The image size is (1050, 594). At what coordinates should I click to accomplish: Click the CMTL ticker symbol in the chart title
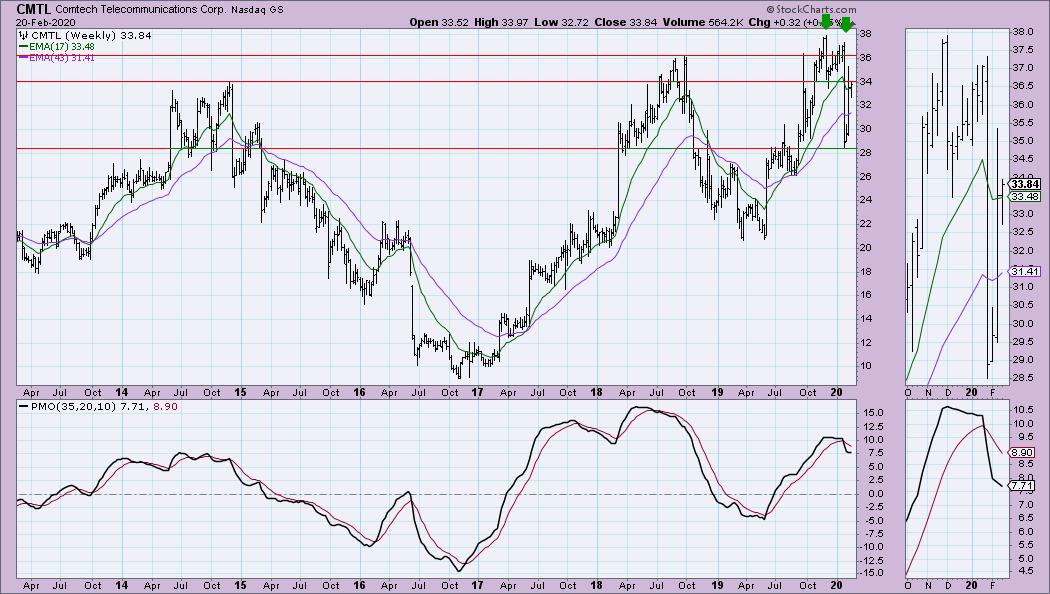34,9
